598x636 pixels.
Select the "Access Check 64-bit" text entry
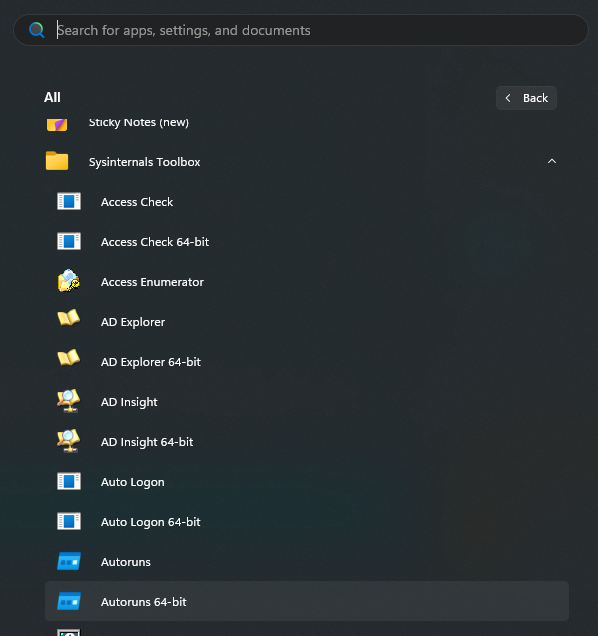(155, 242)
